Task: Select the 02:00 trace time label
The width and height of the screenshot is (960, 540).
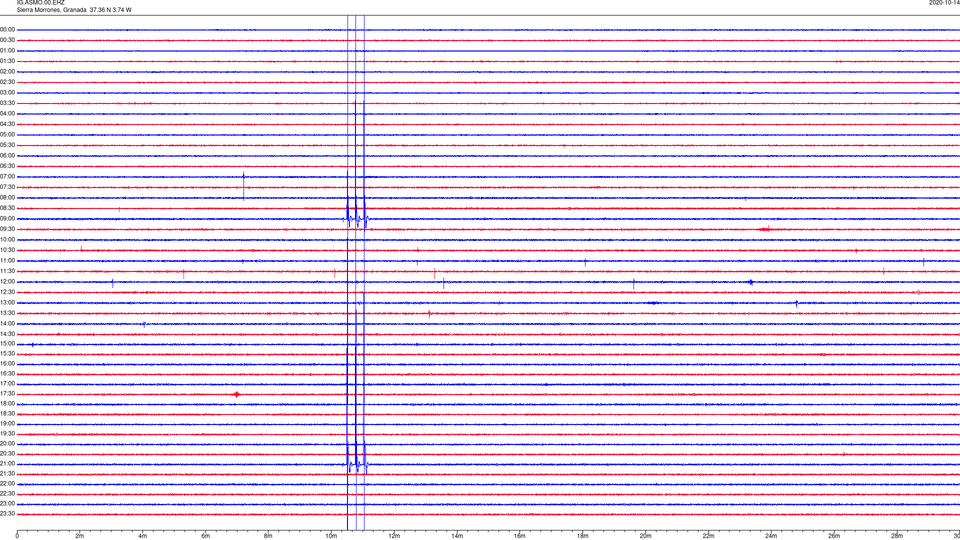Action: point(7,72)
